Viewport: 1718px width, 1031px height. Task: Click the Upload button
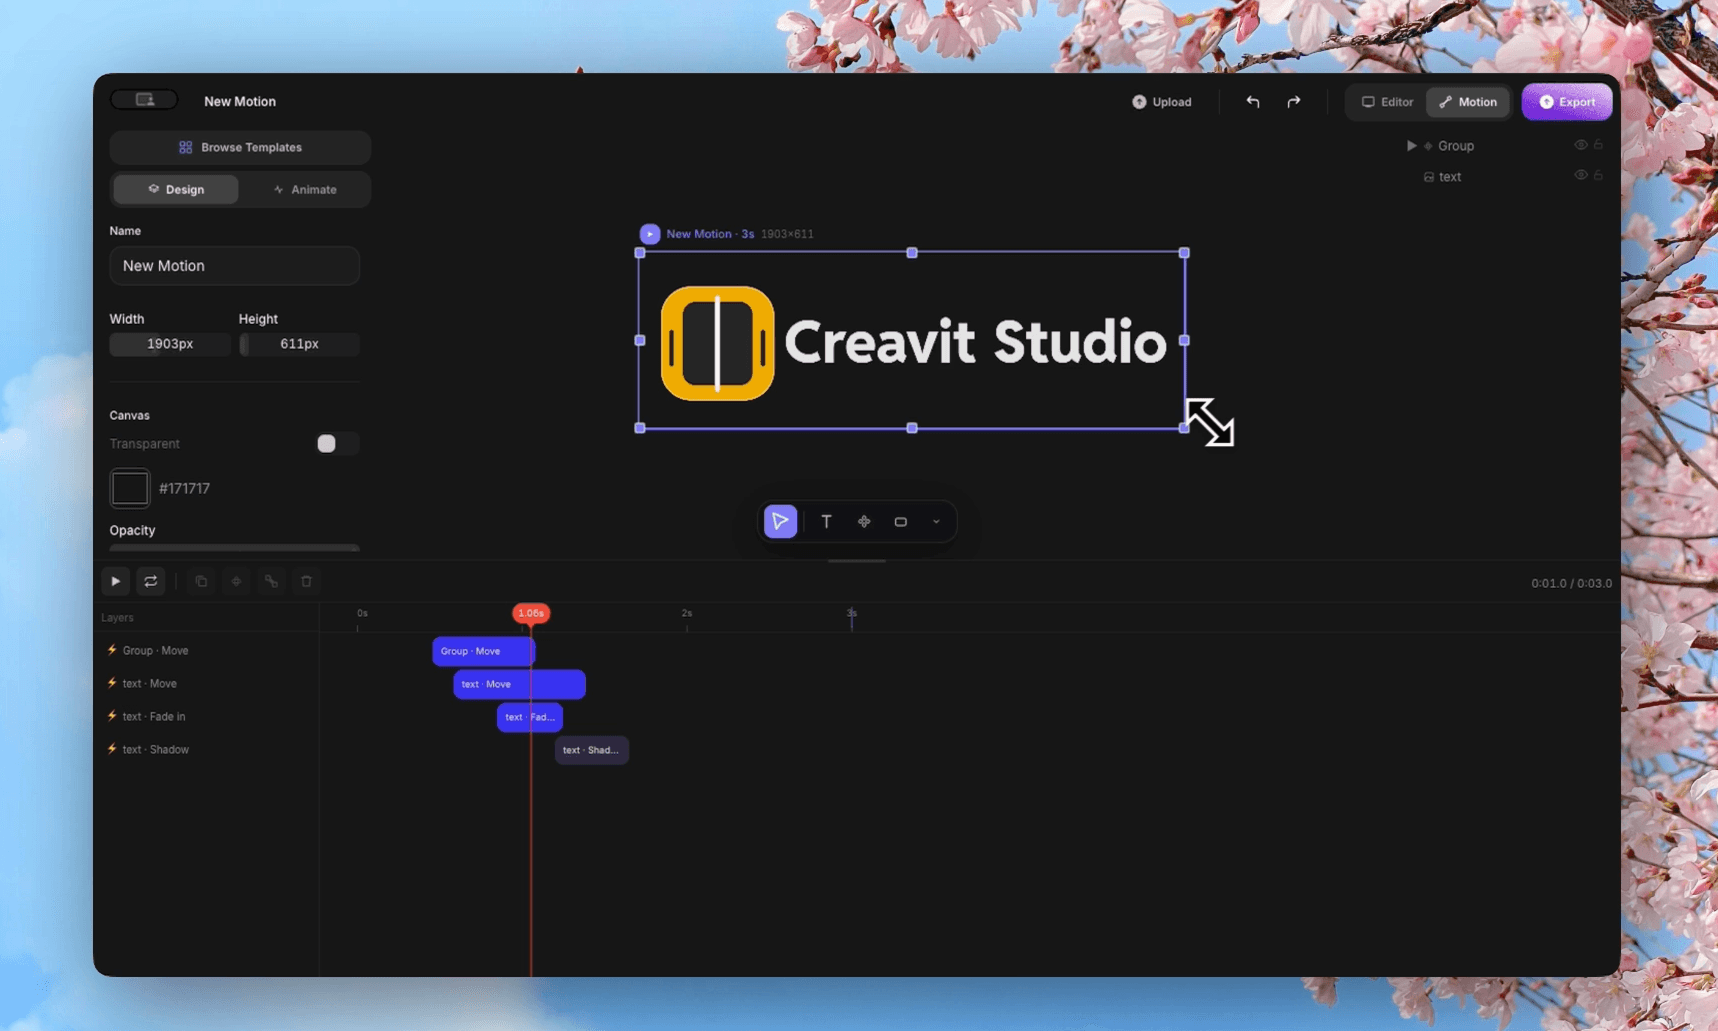1161,102
